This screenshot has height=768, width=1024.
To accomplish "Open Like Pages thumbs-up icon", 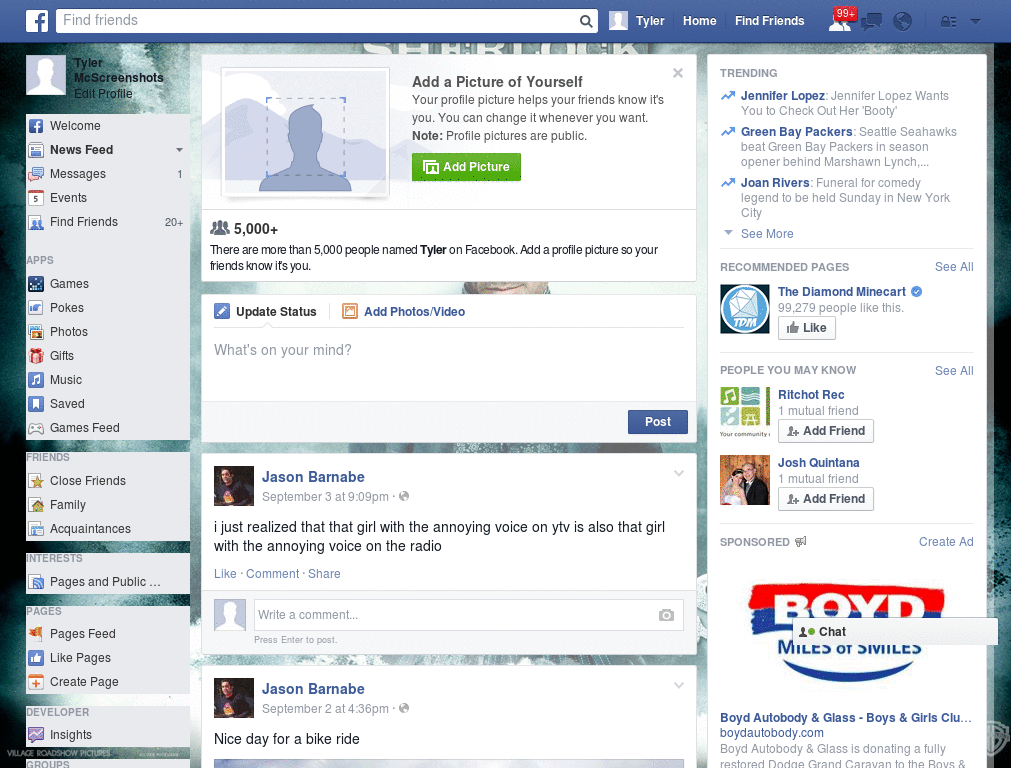I will coord(36,658).
